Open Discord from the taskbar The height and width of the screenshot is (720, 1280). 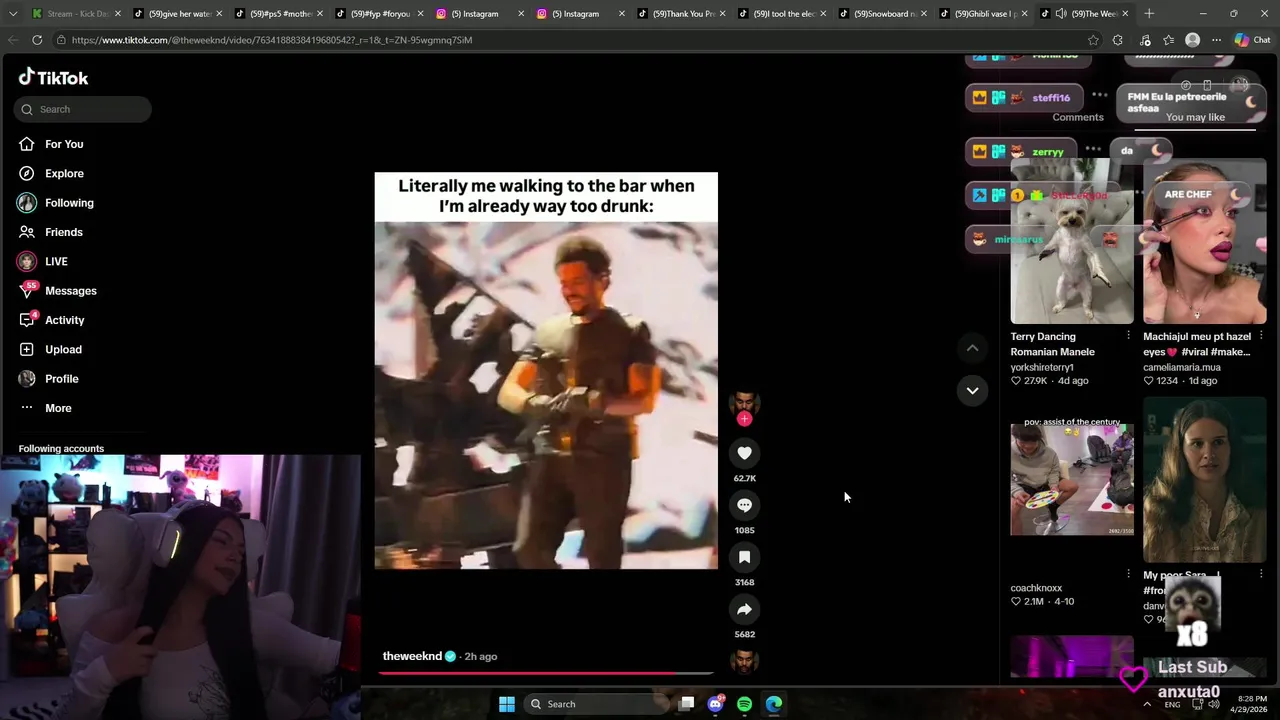click(x=715, y=704)
